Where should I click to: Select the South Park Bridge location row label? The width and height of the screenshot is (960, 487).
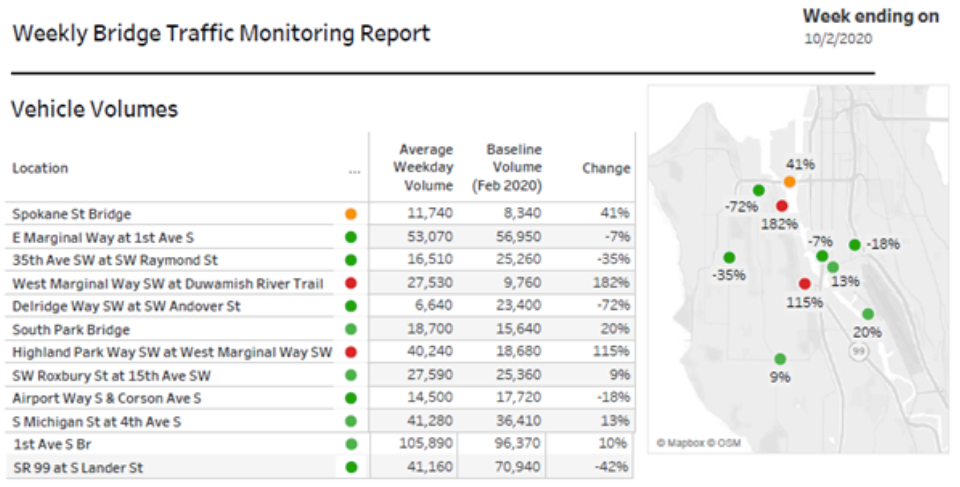tap(71, 329)
